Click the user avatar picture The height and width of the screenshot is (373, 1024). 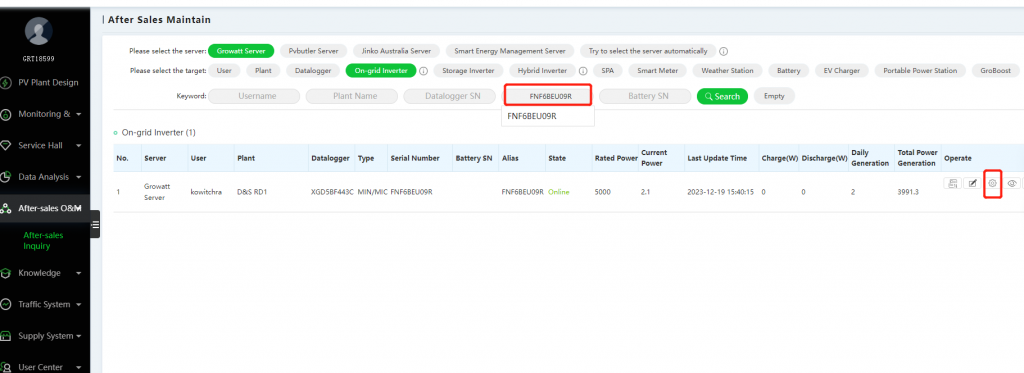click(x=39, y=31)
